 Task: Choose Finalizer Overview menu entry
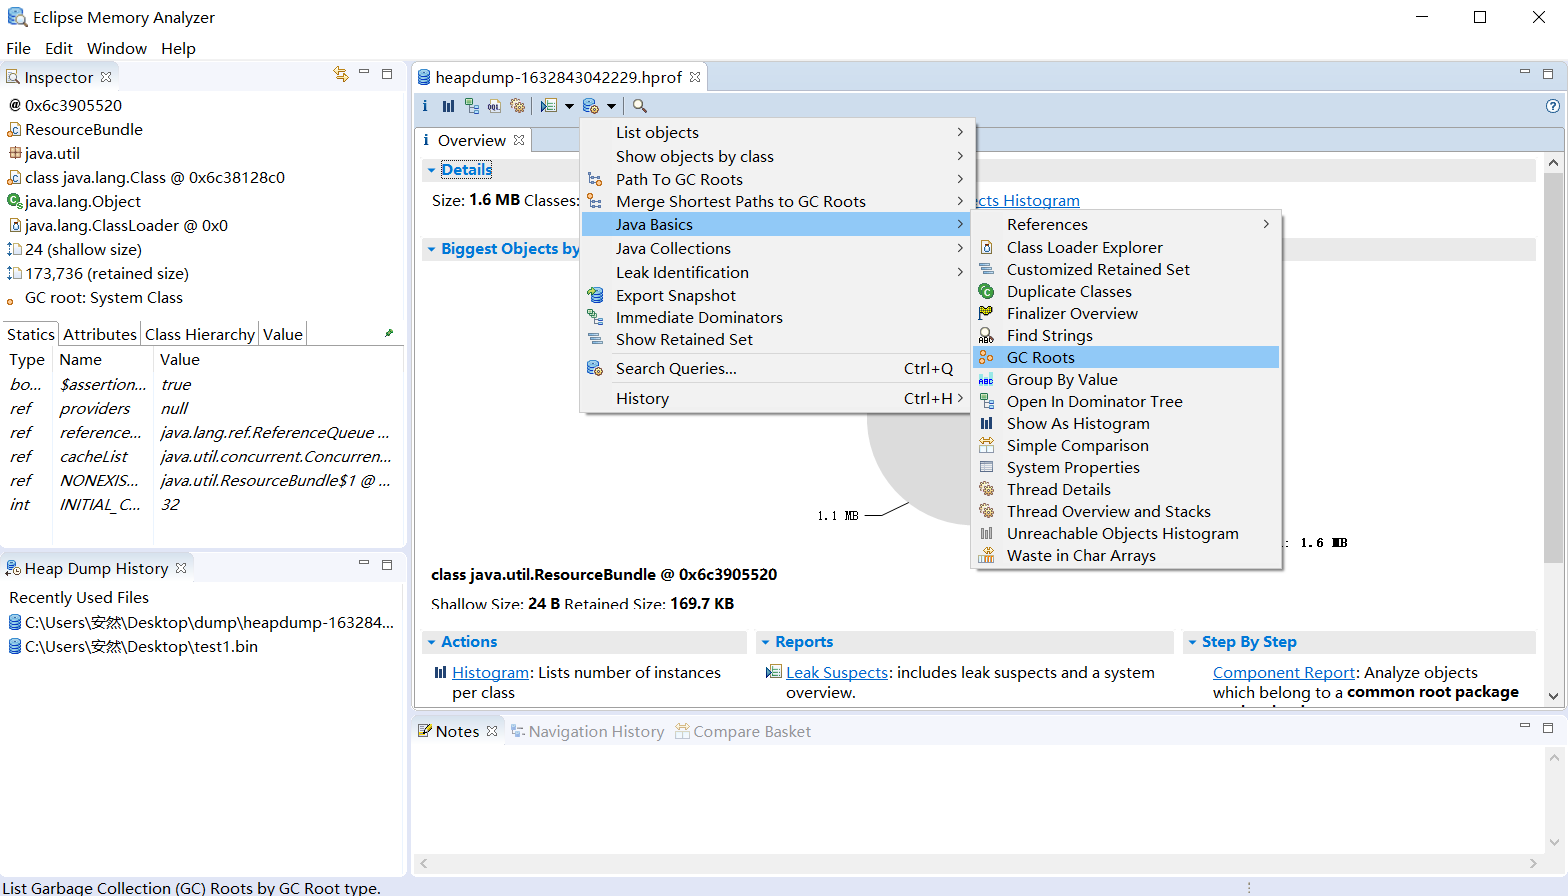(1126, 313)
